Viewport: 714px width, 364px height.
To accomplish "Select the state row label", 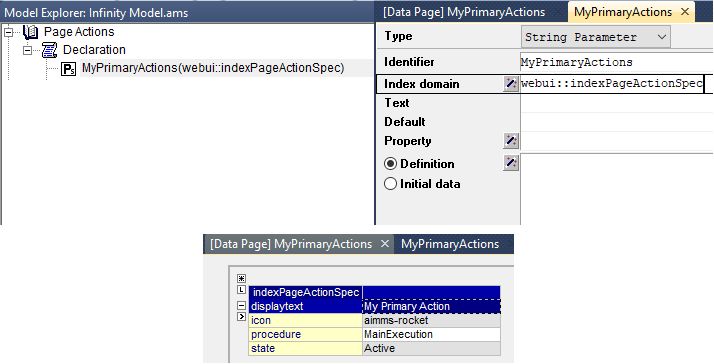I will [306, 349].
